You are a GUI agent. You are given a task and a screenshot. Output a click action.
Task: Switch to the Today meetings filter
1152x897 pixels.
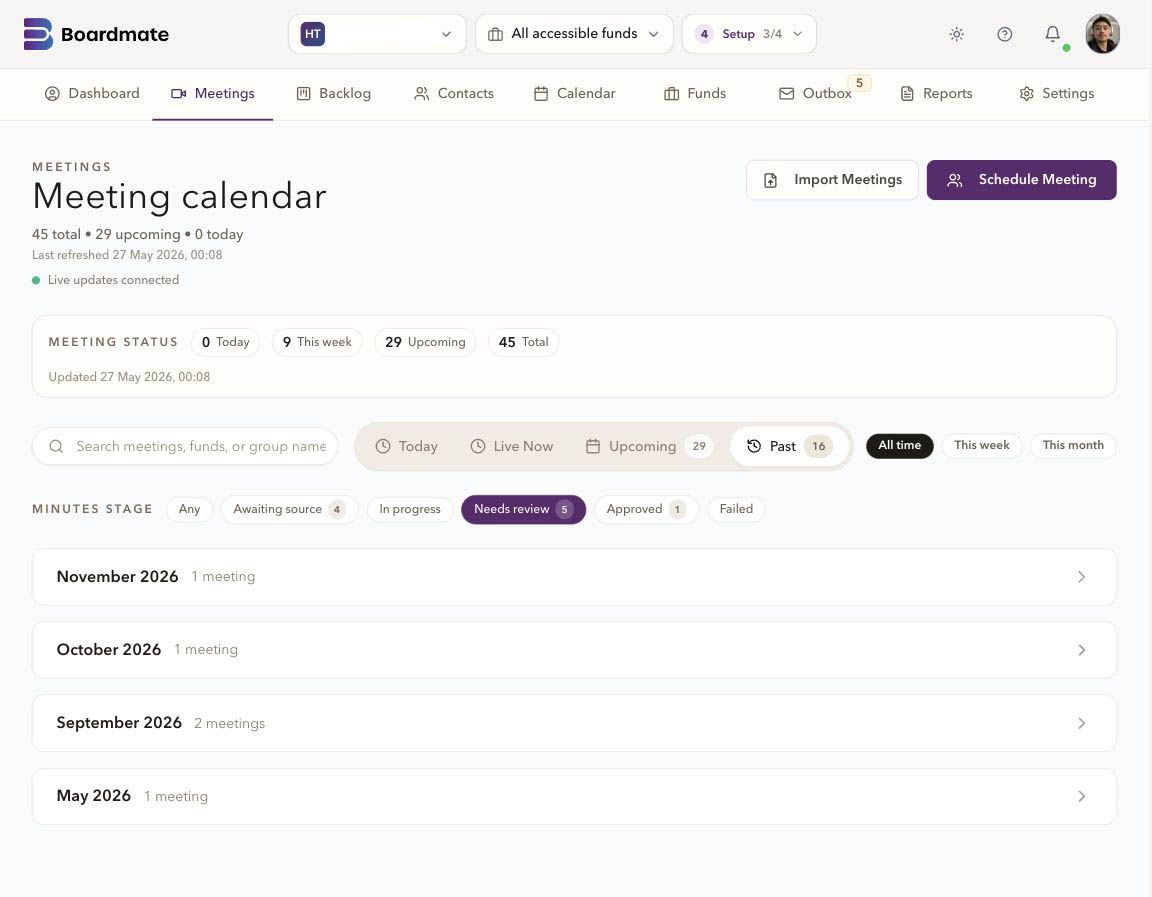406,446
